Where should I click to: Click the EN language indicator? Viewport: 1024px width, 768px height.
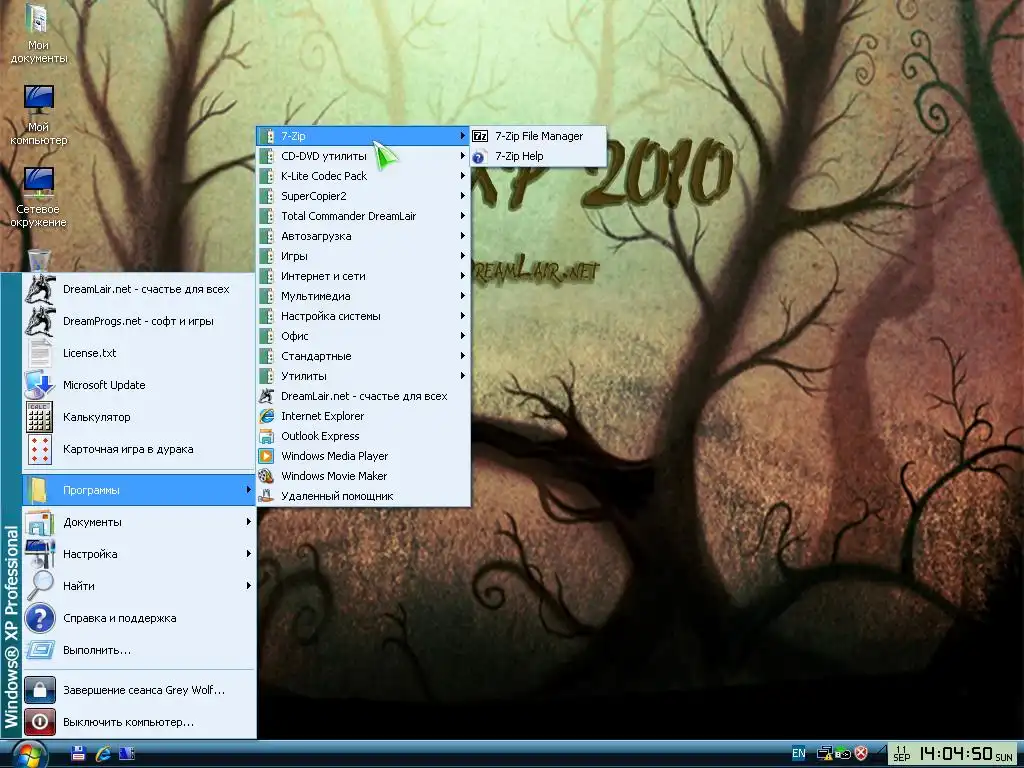coord(799,754)
